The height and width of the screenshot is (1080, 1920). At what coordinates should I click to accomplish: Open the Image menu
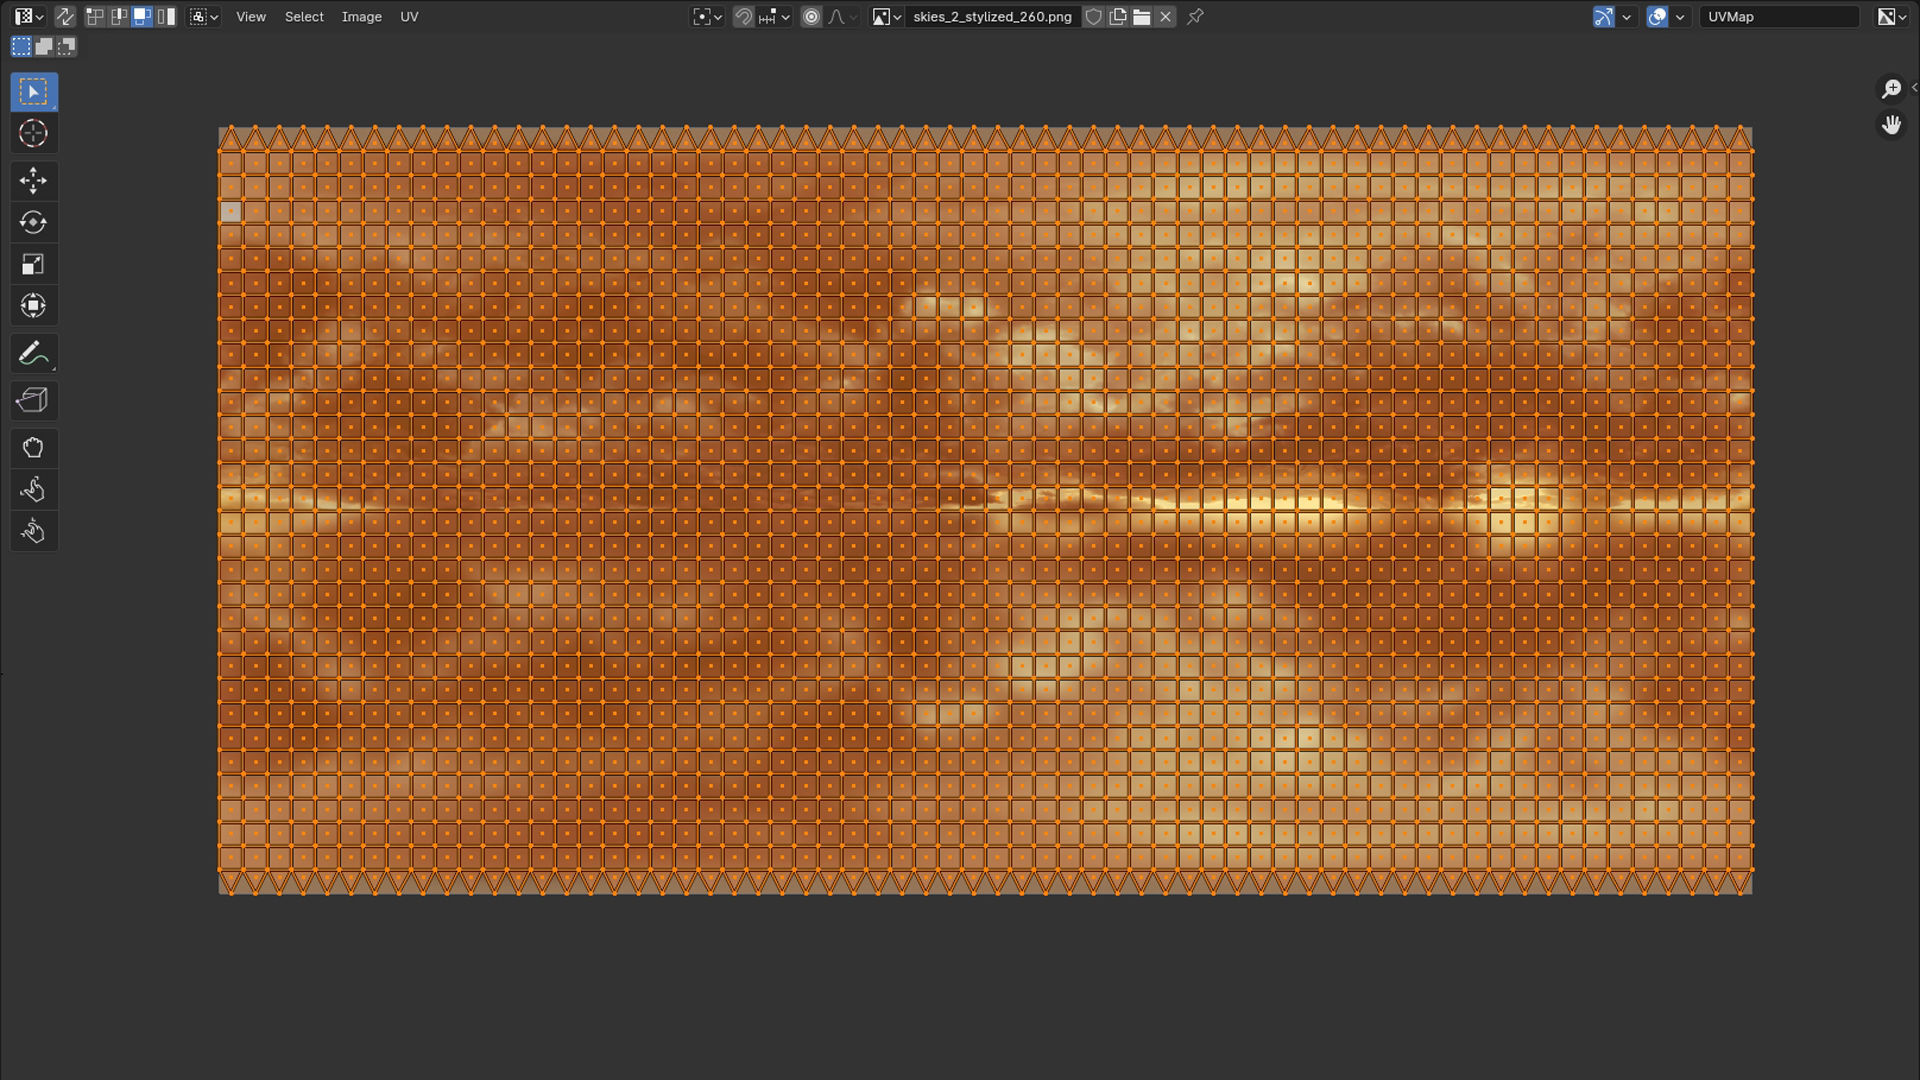coord(361,16)
